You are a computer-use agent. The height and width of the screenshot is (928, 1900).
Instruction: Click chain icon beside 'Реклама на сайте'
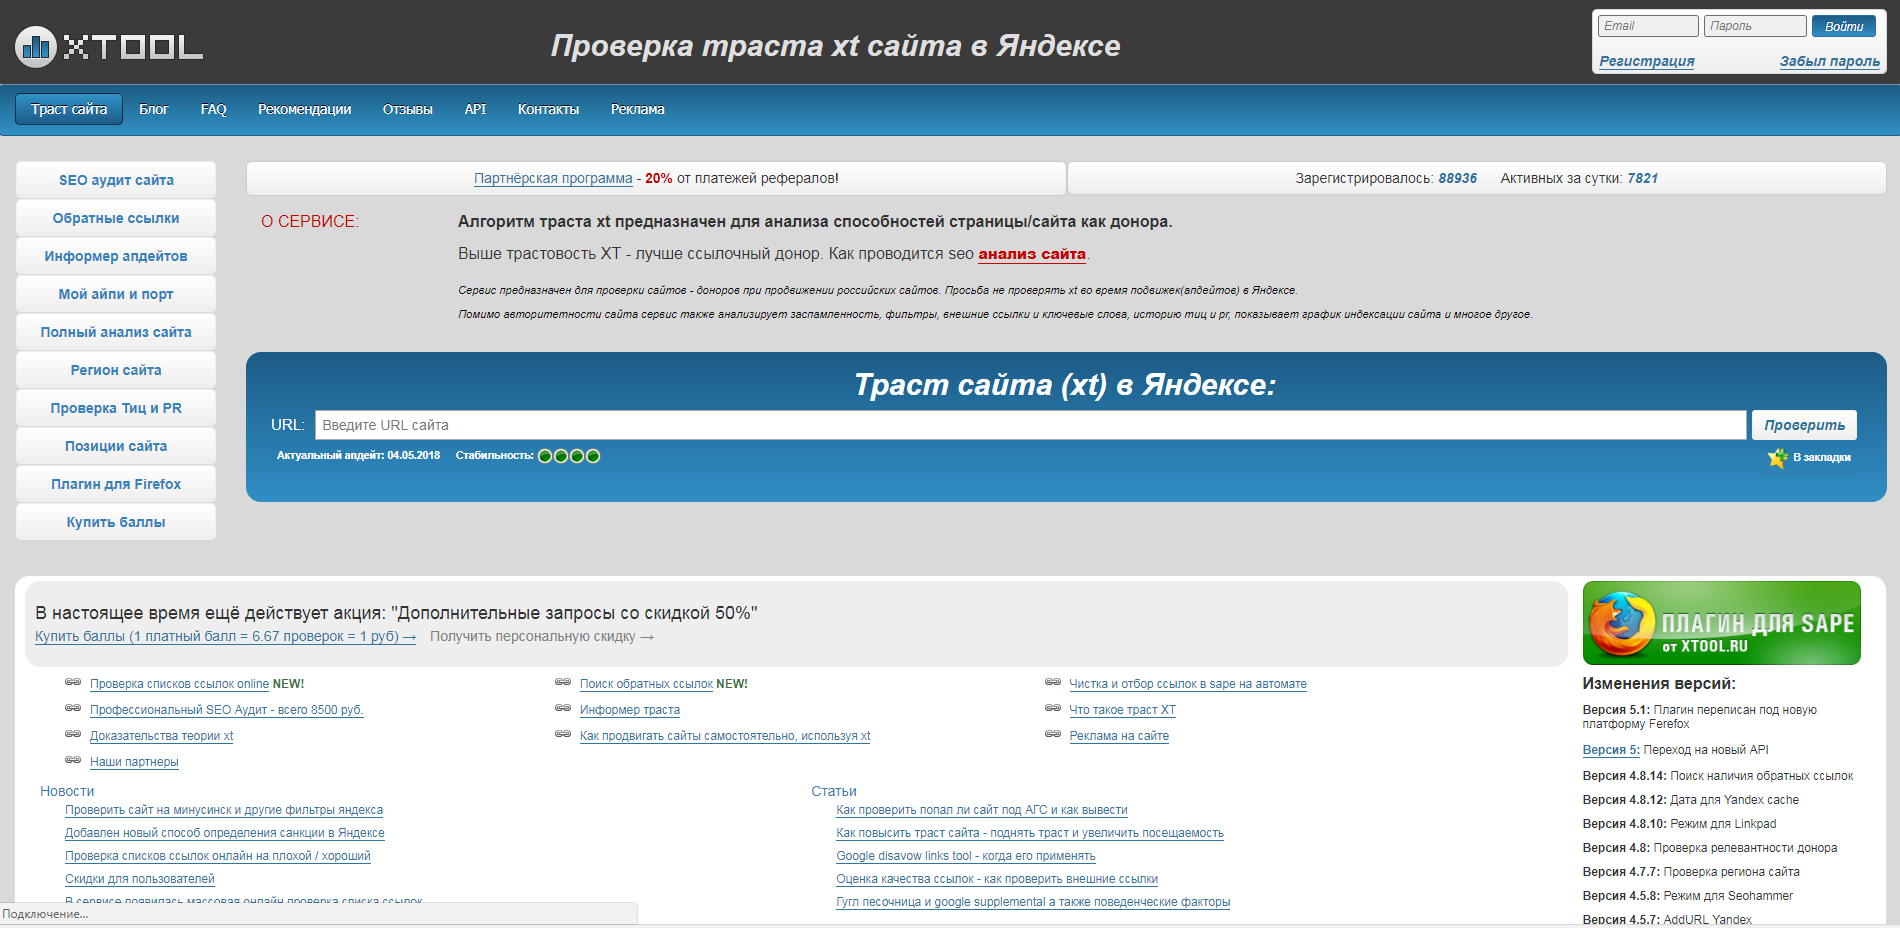(x=1053, y=735)
